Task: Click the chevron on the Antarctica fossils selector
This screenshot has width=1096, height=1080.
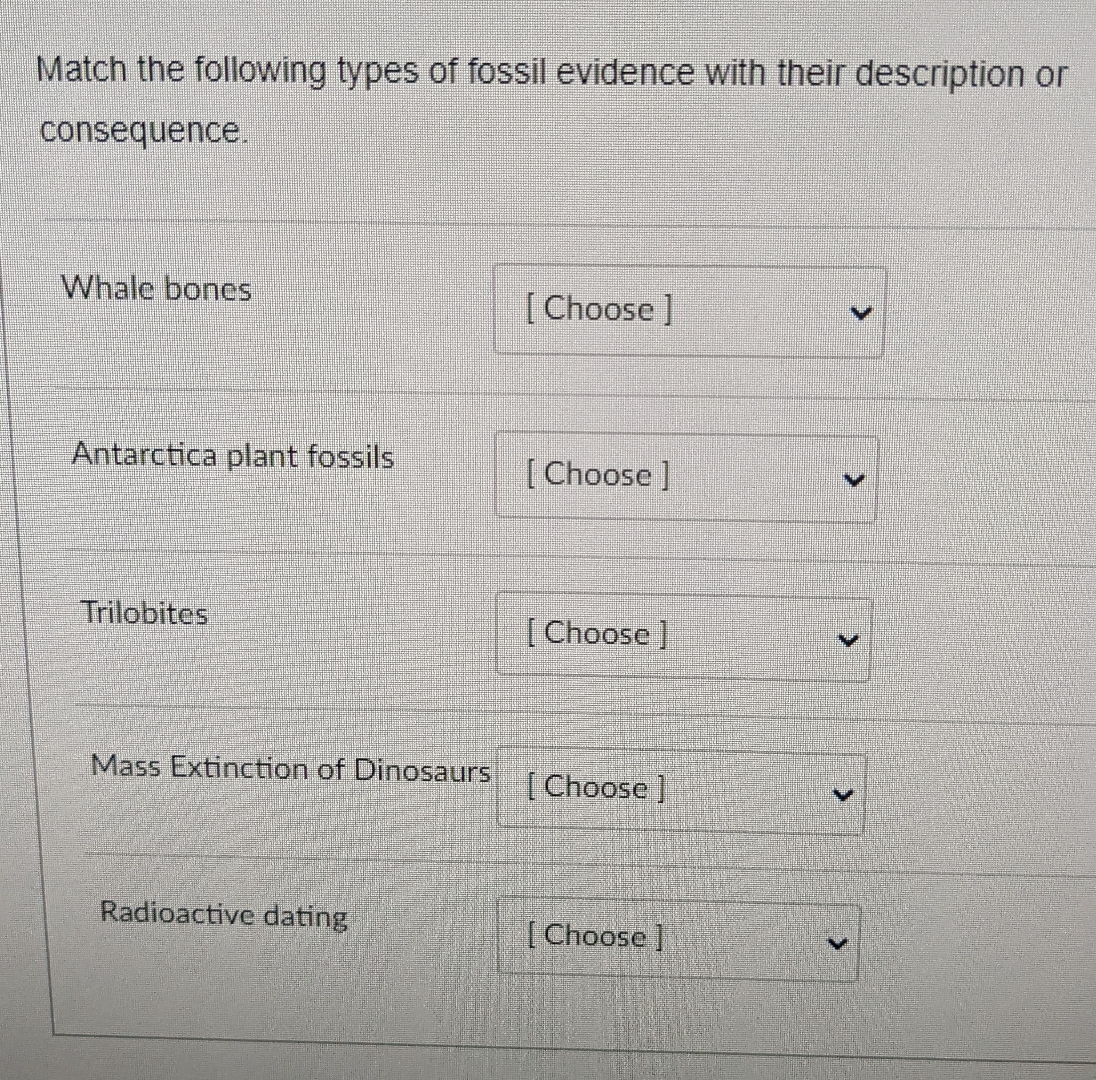Action: tap(854, 480)
